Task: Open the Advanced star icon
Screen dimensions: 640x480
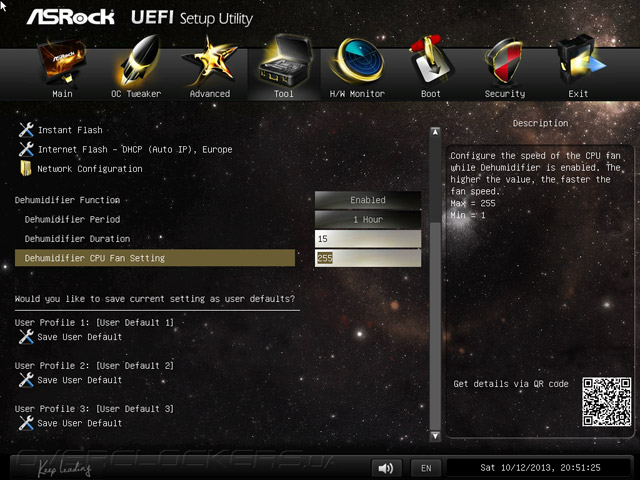Action: click(211, 61)
